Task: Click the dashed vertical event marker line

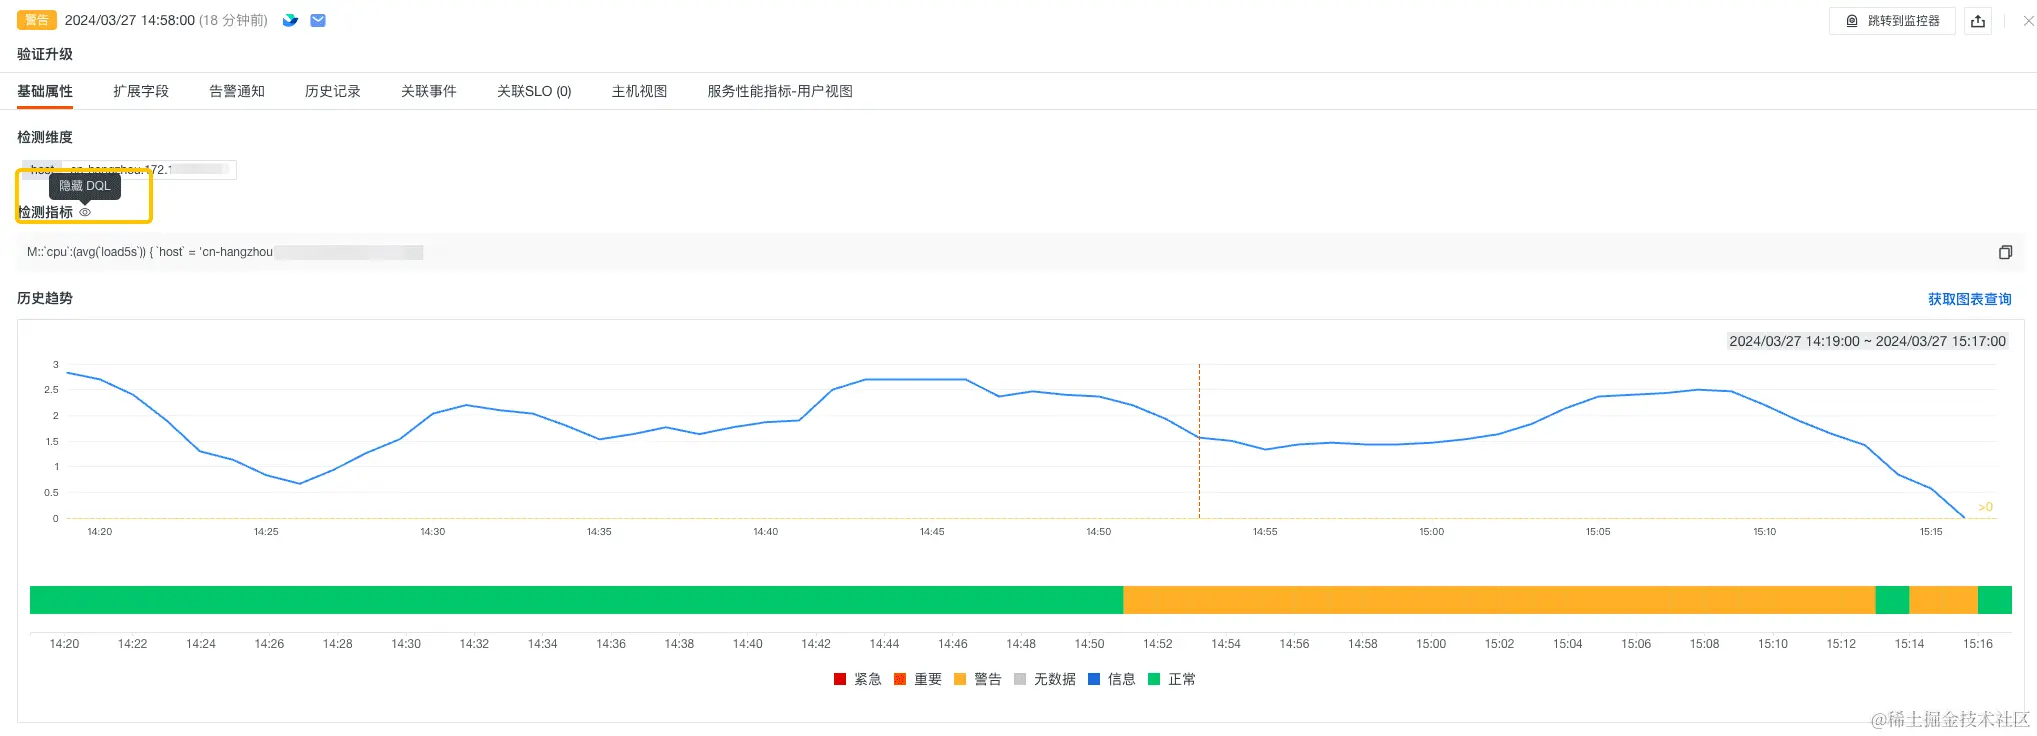Action: click(1199, 441)
